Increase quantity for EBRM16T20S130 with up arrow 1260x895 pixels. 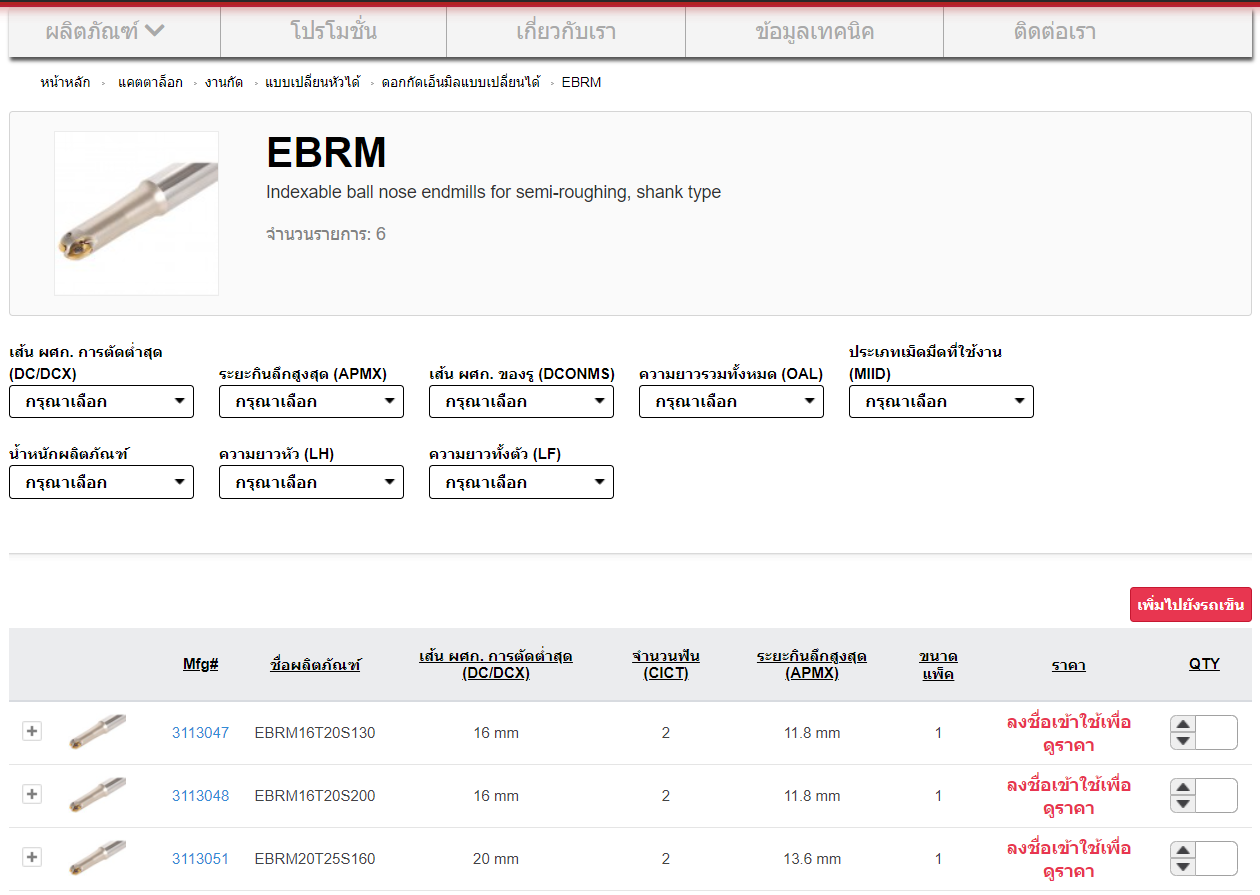1183,724
